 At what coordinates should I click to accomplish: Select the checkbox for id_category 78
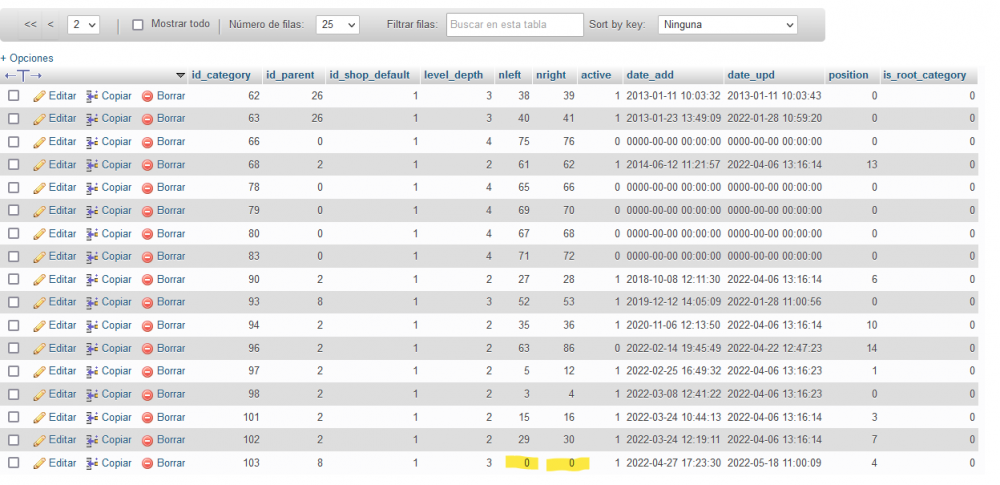point(13,188)
